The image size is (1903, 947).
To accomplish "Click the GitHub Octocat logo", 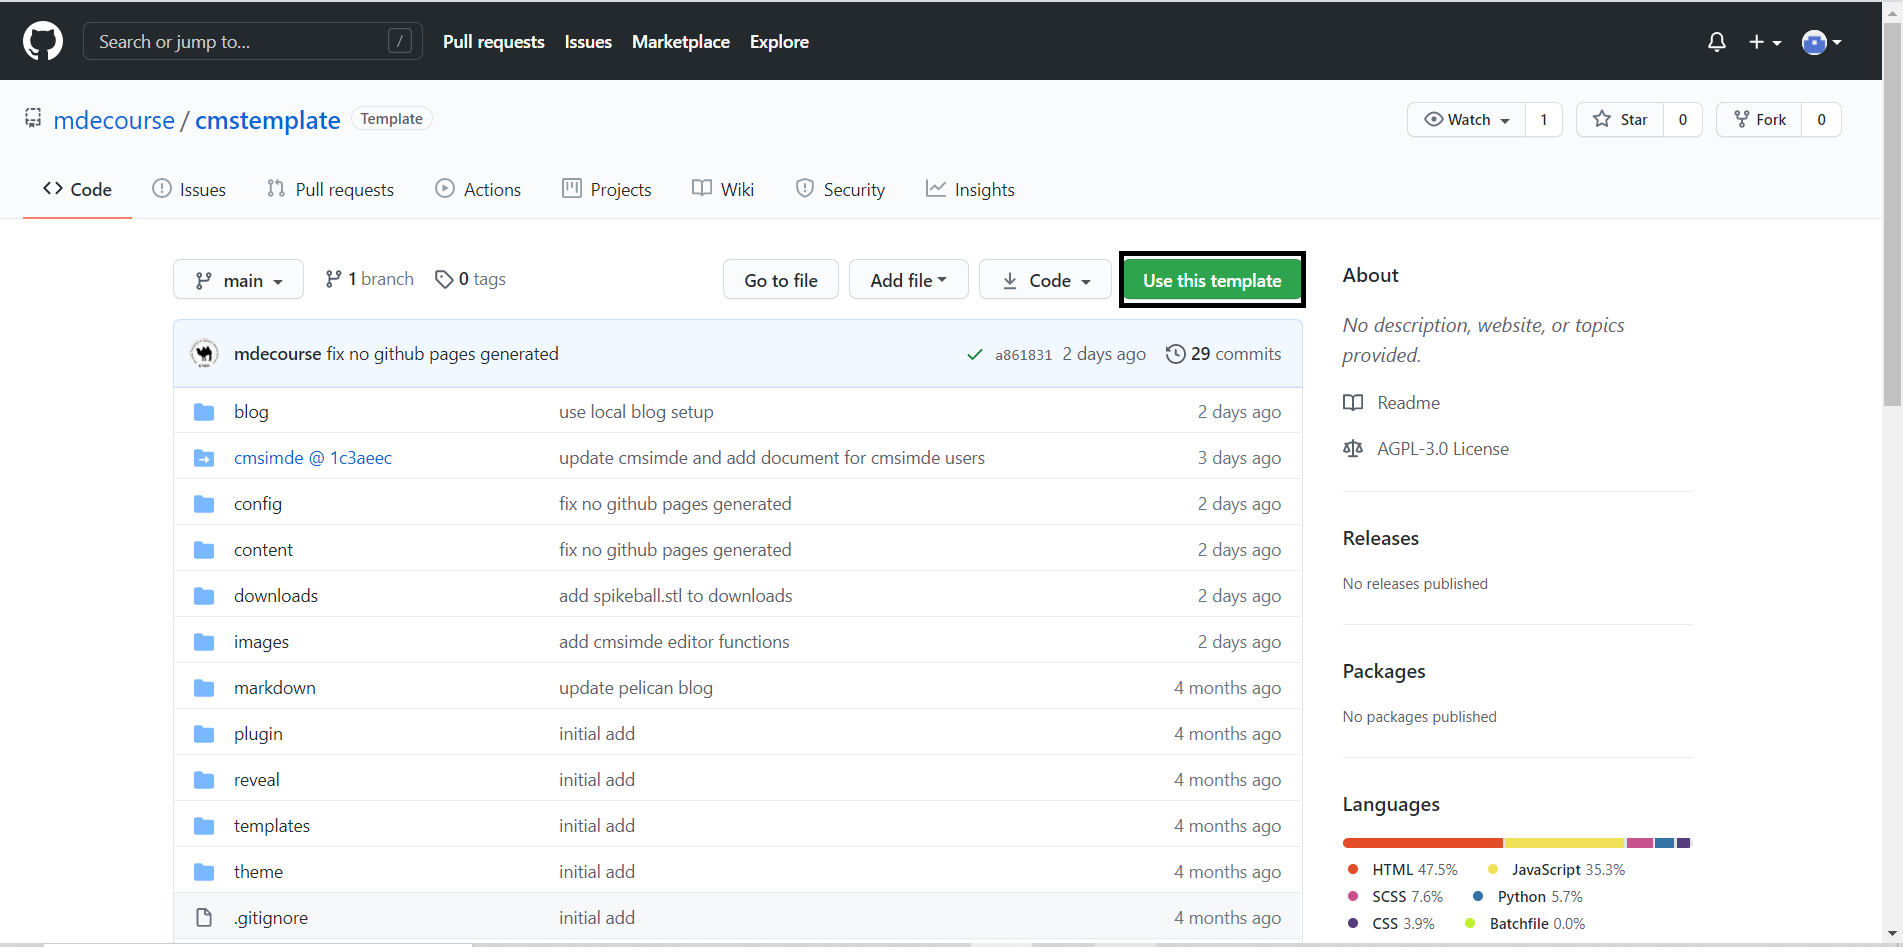I will pyautogui.click(x=43, y=41).
